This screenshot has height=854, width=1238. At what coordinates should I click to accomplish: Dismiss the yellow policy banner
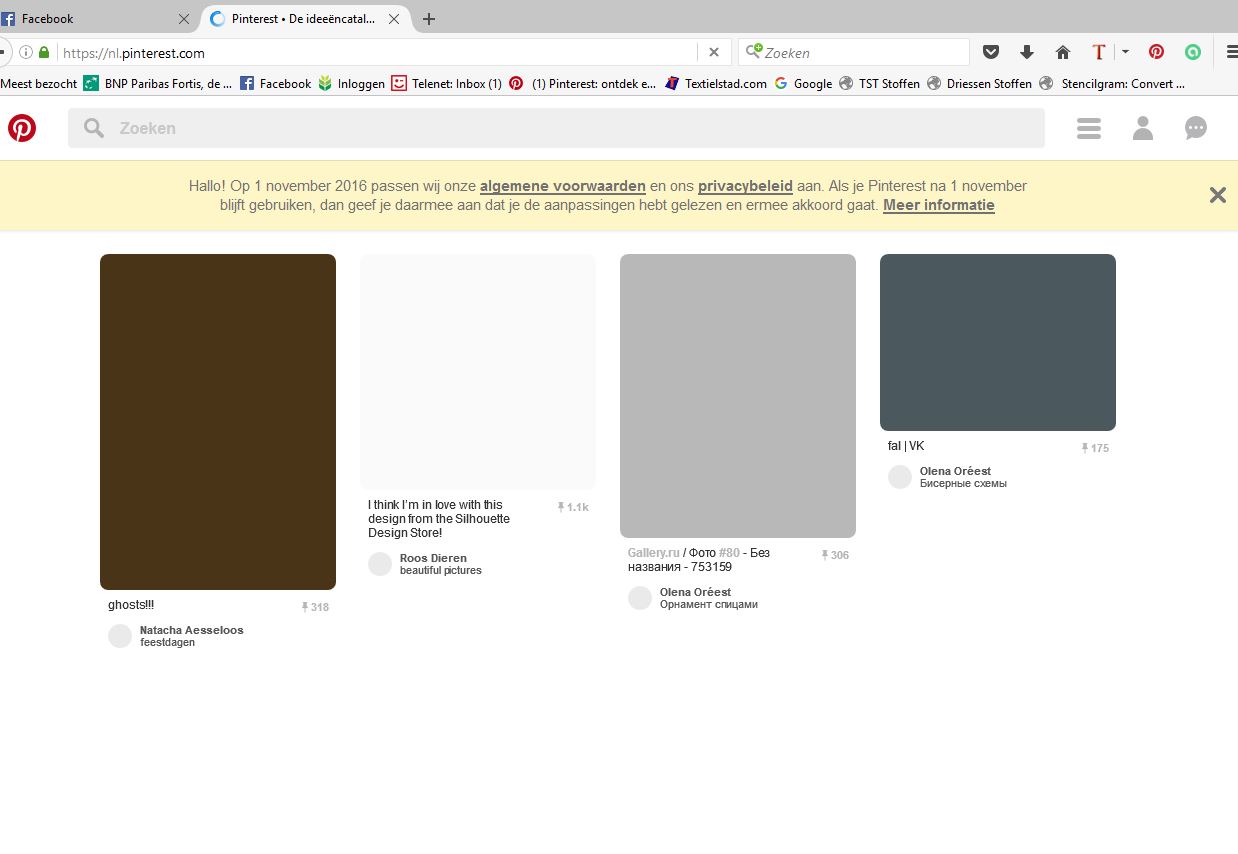[x=1217, y=195]
